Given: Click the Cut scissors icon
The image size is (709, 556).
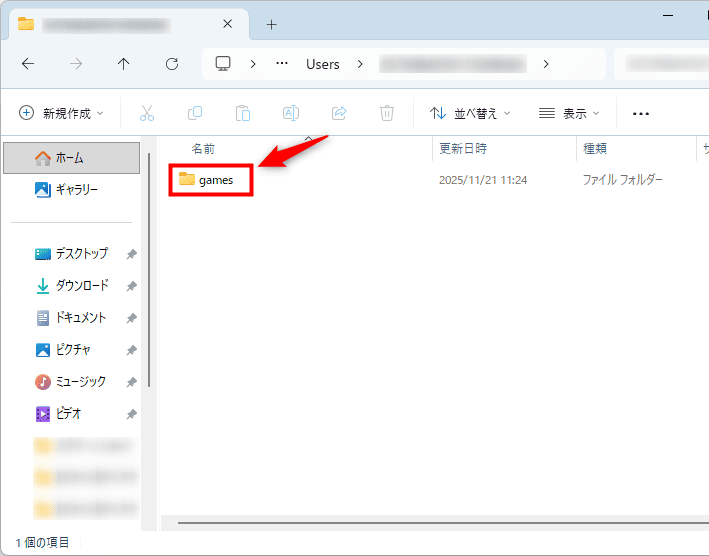Looking at the screenshot, I should click(x=147, y=113).
